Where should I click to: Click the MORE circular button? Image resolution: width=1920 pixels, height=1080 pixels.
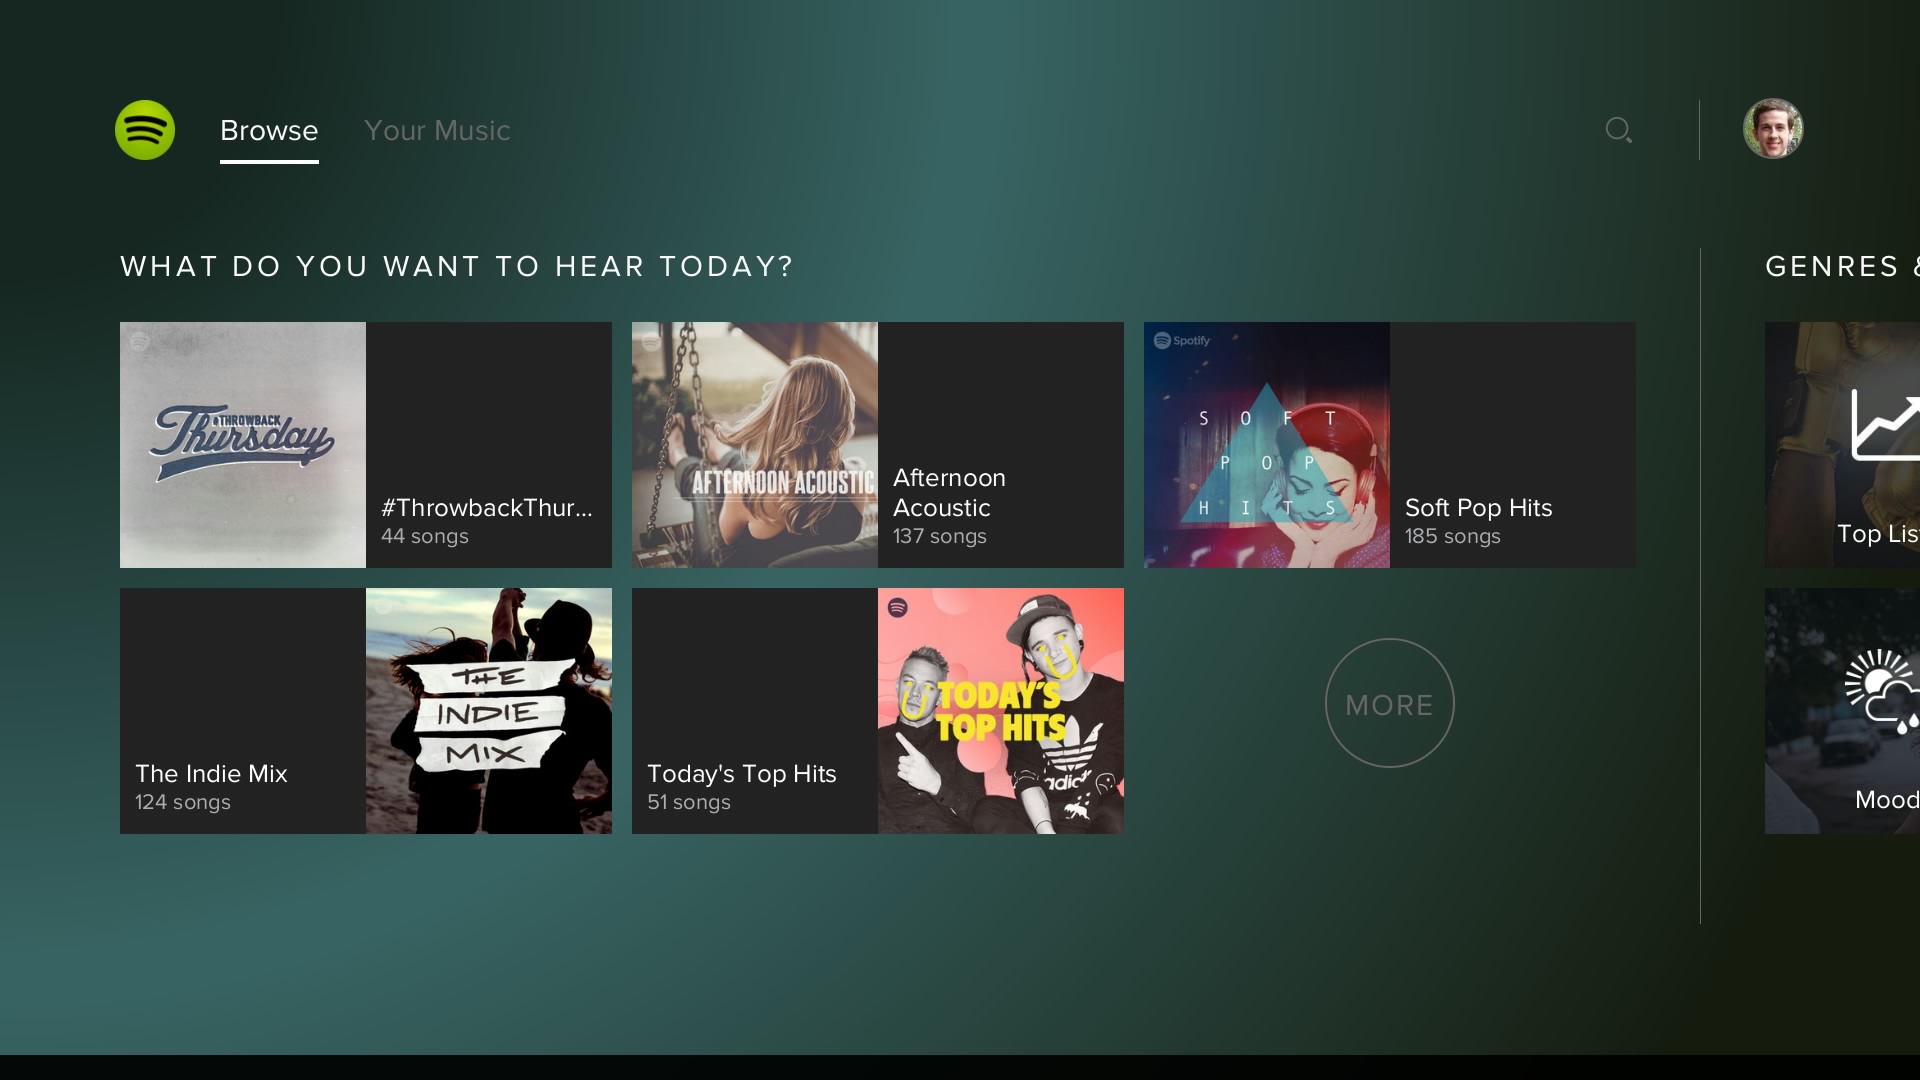point(1389,703)
